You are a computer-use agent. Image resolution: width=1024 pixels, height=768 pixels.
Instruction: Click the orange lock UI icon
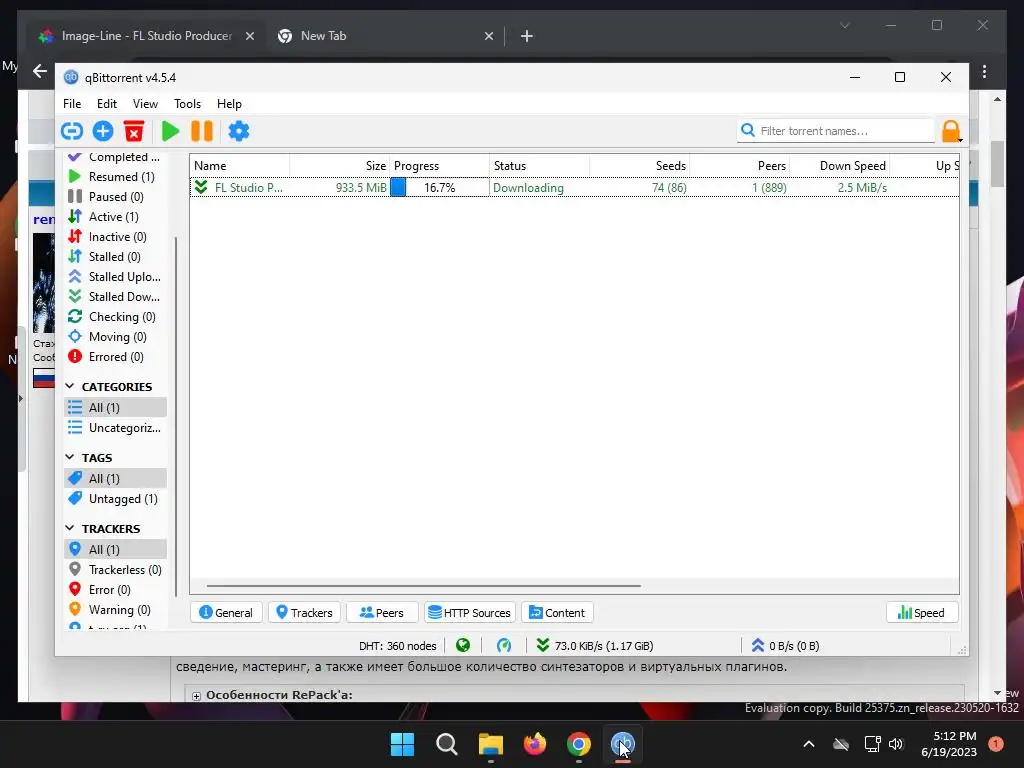(x=951, y=131)
